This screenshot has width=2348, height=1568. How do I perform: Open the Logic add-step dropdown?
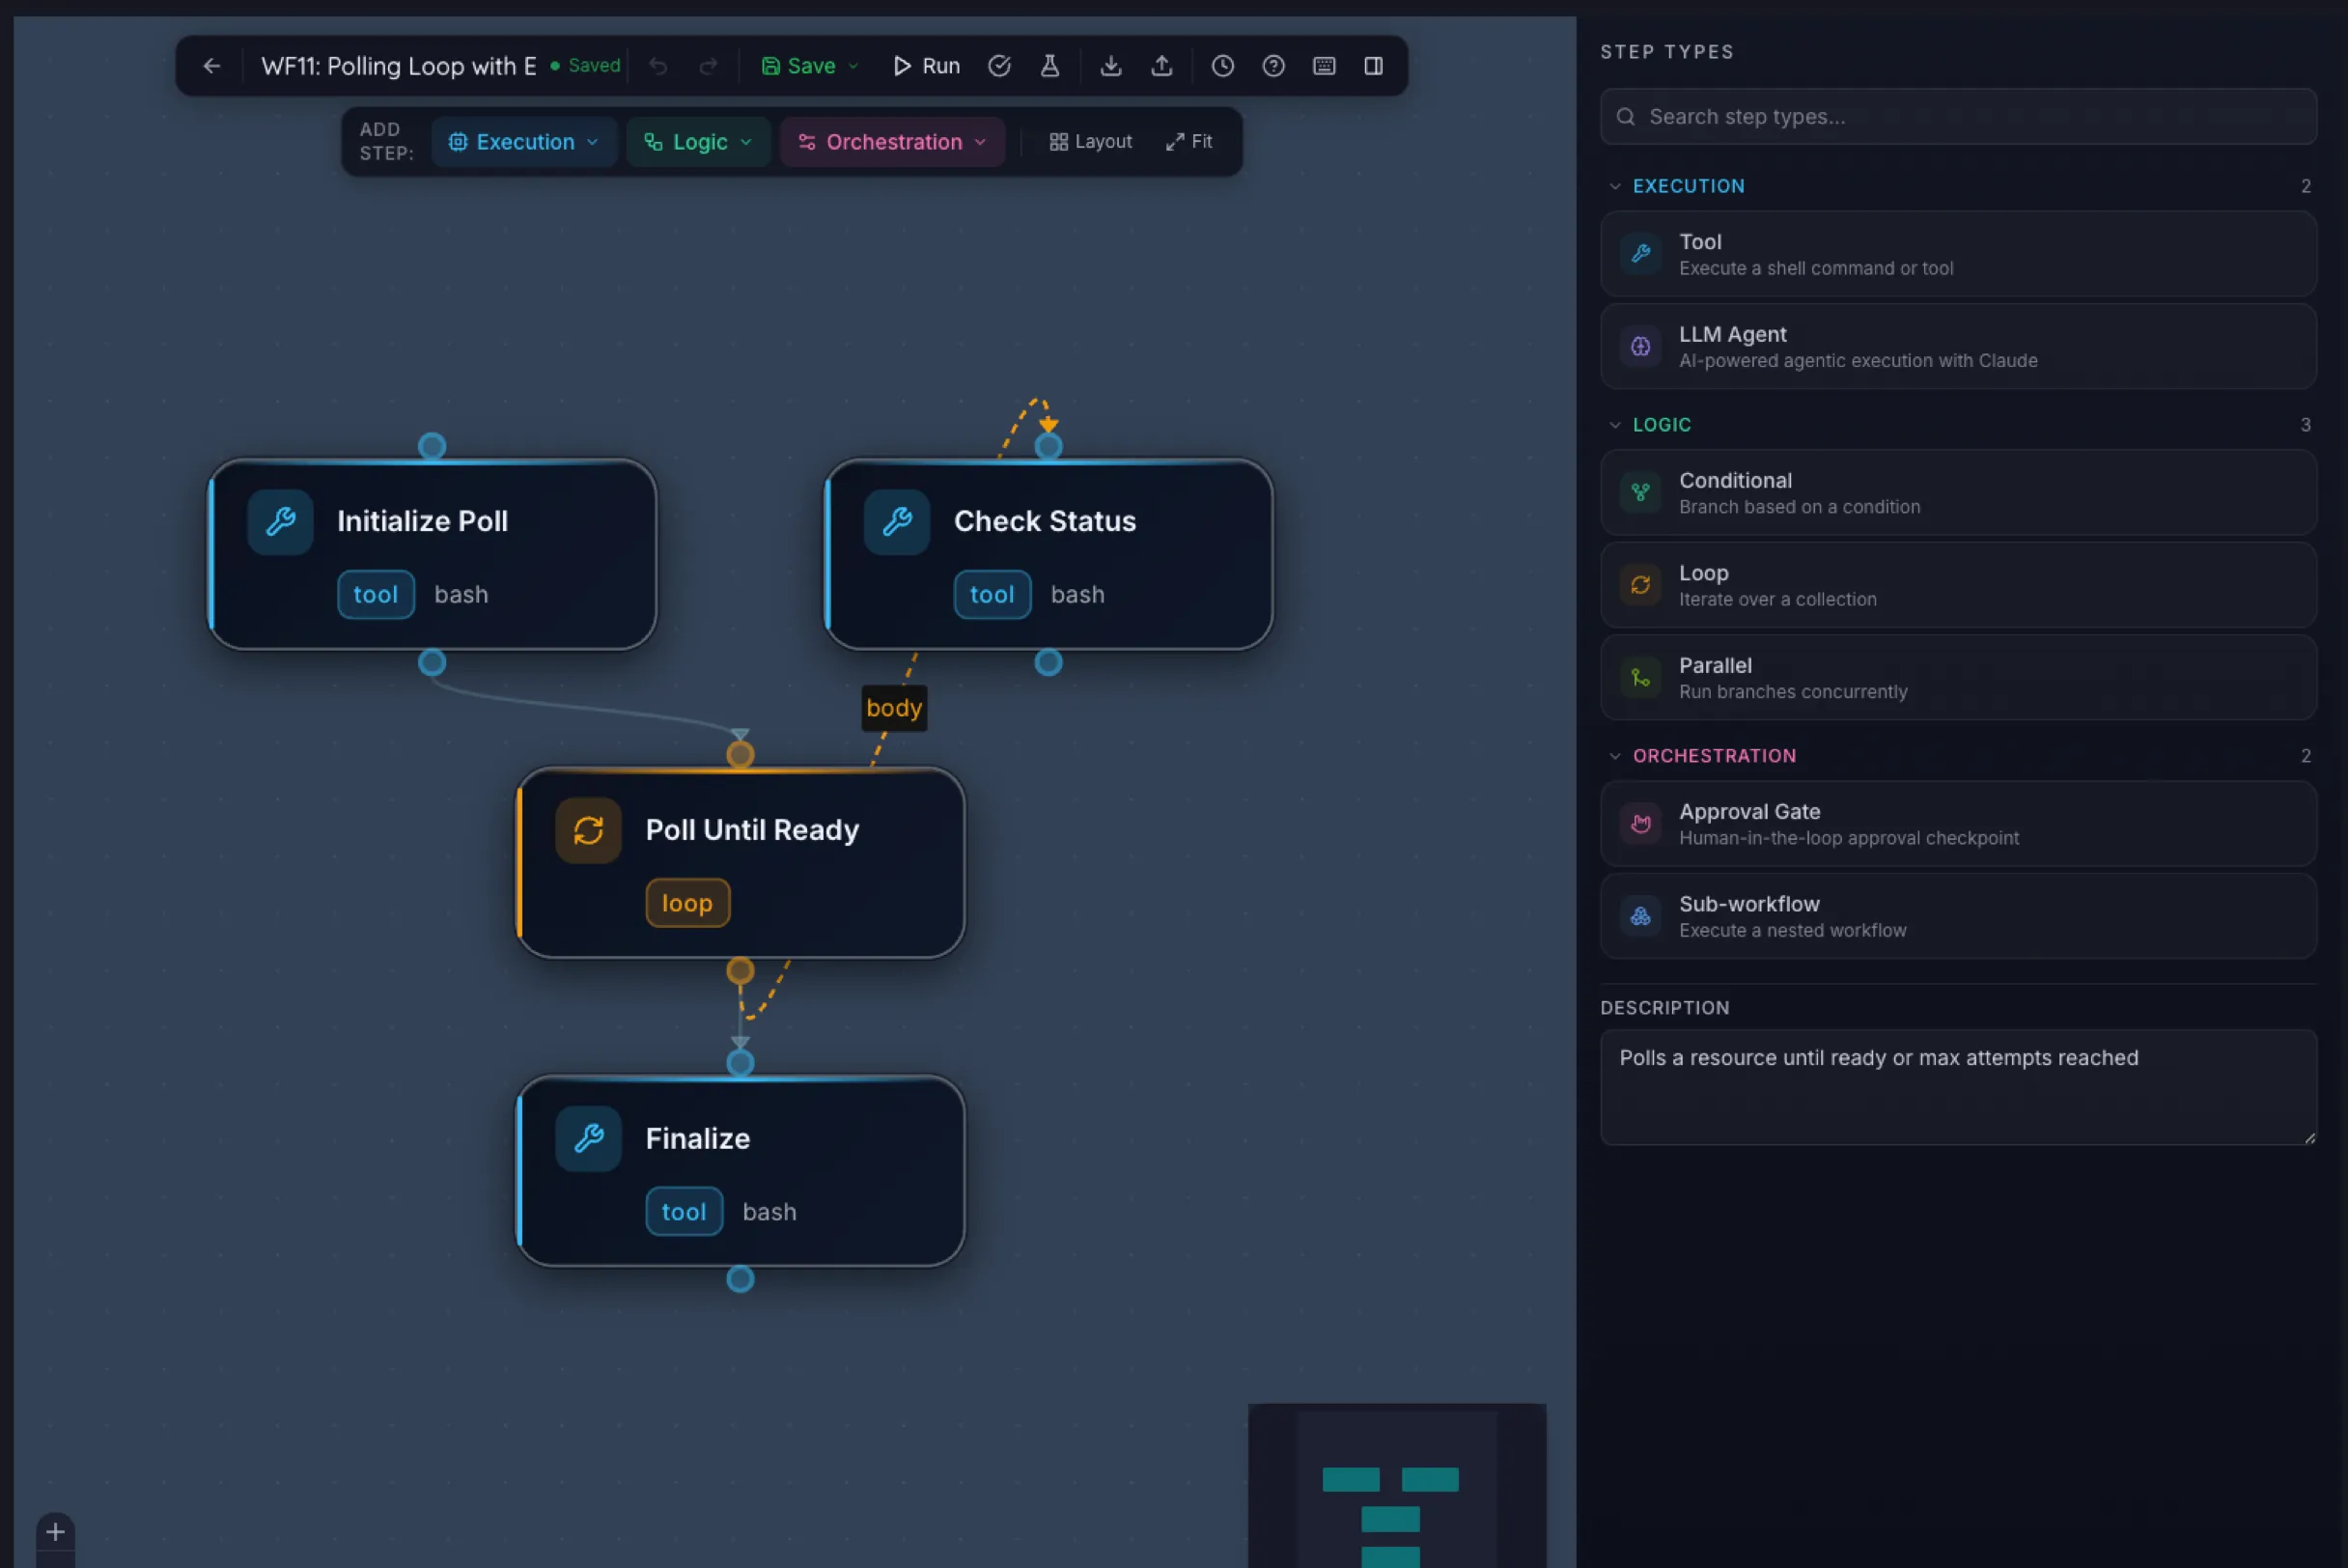pyautogui.click(x=698, y=142)
